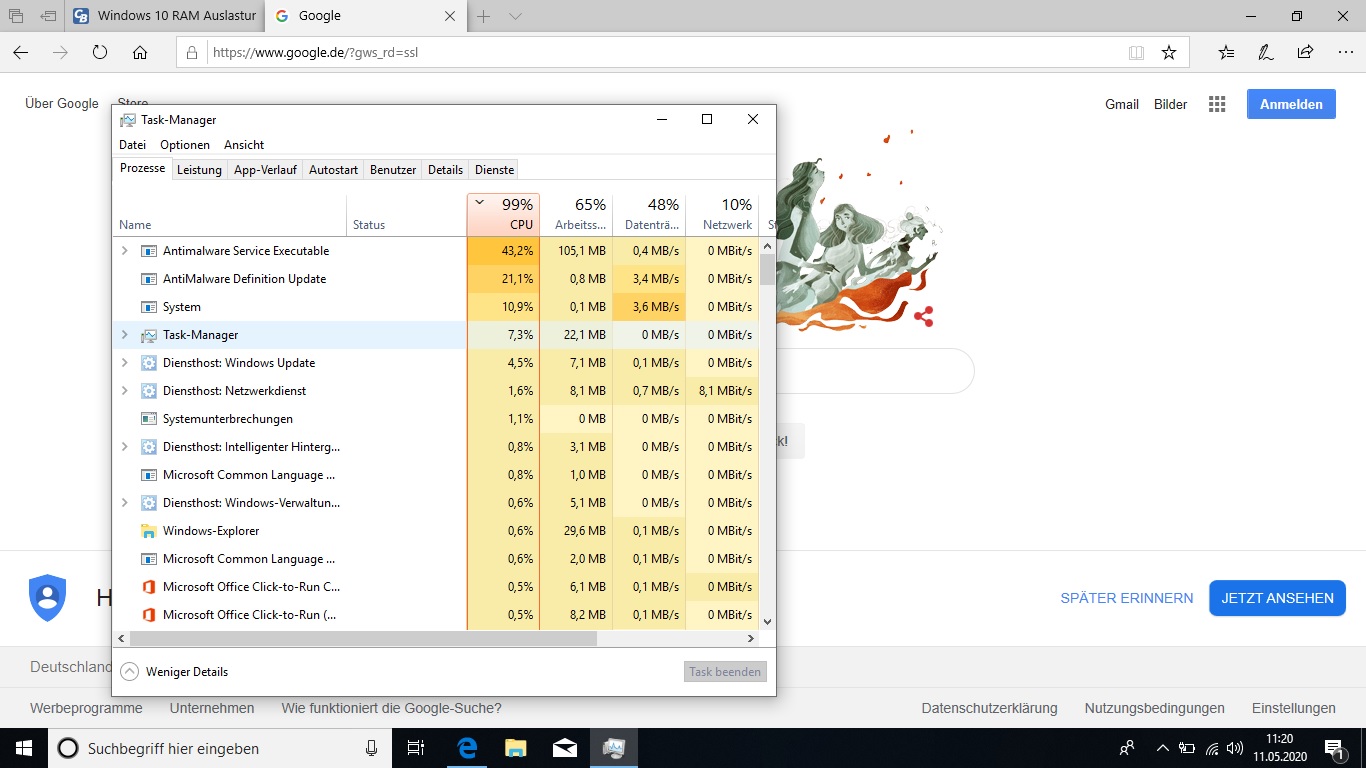Switch to the Leistung tab

tap(199, 170)
